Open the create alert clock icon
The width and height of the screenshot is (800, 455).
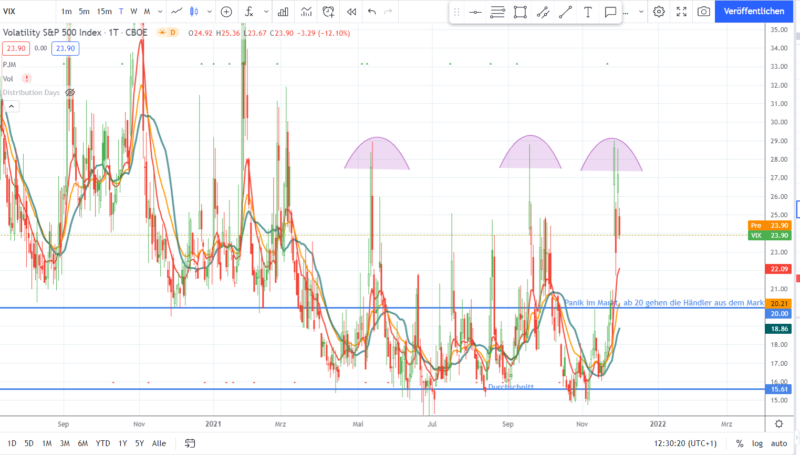point(329,12)
